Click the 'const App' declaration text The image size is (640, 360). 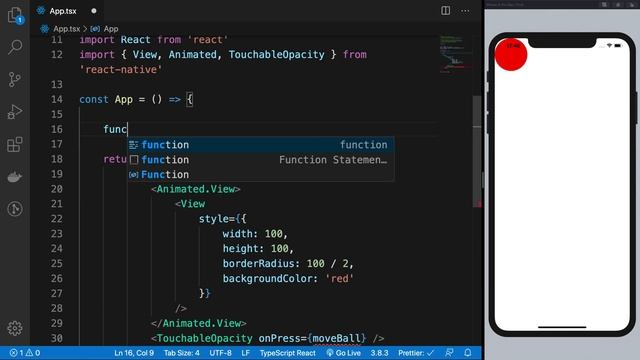[x=106, y=100]
